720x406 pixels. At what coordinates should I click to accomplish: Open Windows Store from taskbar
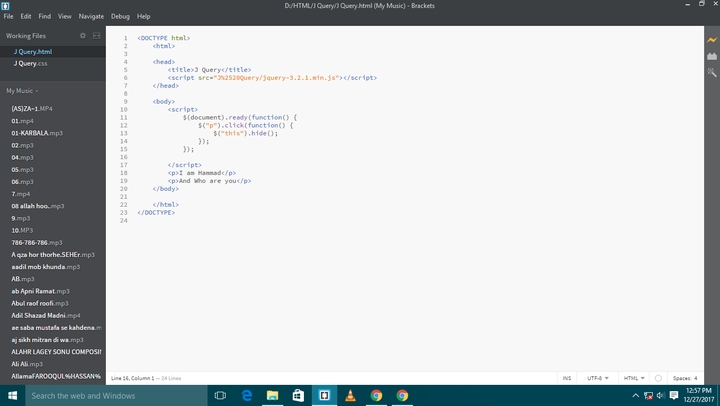298,395
